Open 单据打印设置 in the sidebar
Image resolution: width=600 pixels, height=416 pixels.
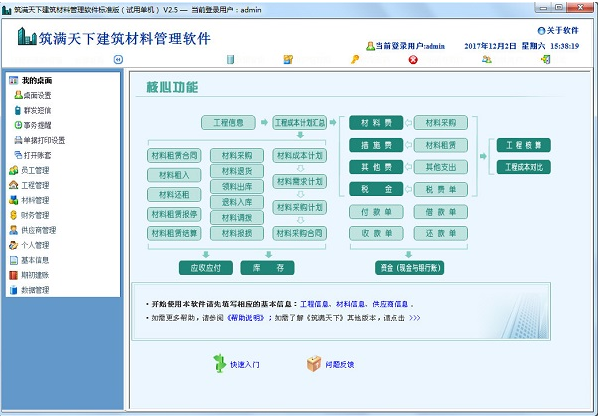click(x=39, y=140)
